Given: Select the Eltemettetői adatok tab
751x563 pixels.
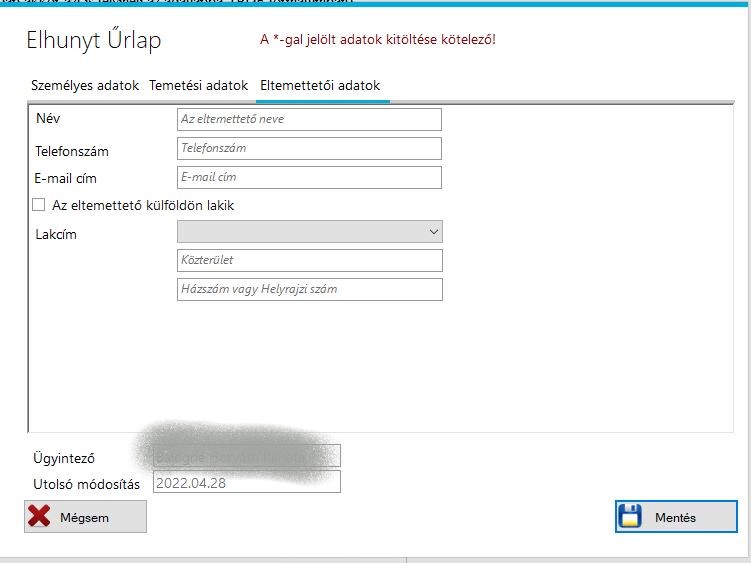Looking at the screenshot, I should [x=319, y=86].
